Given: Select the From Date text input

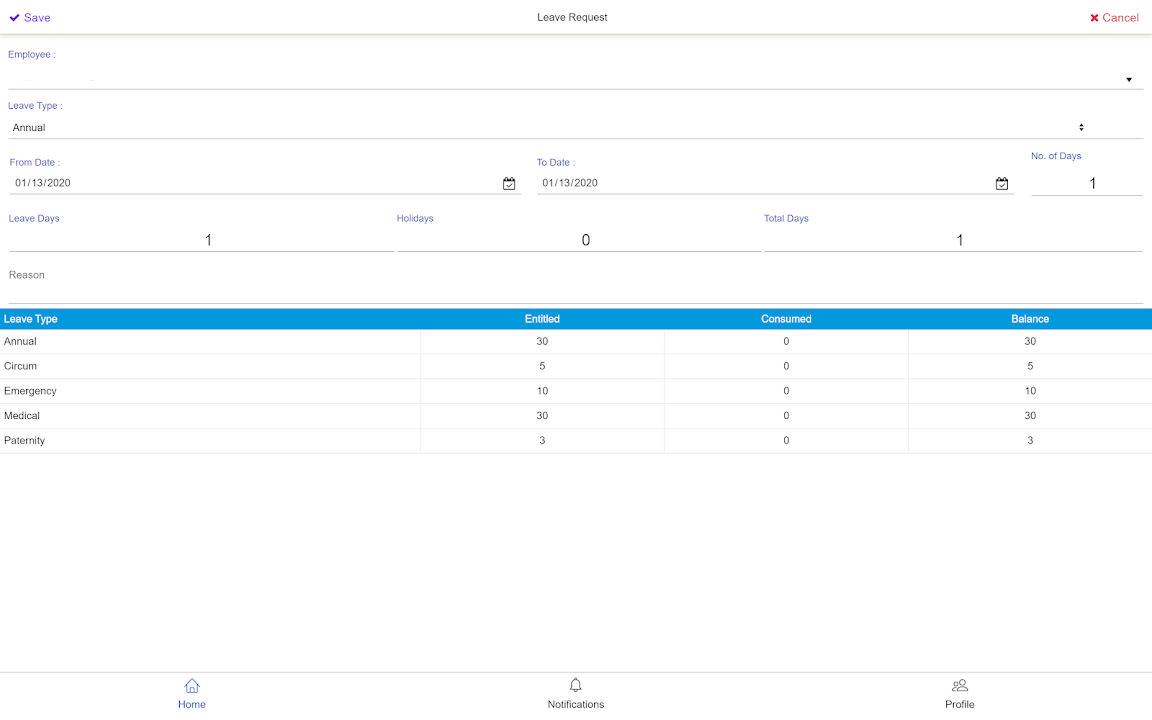Looking at the screenshot, I should [255, 184].
